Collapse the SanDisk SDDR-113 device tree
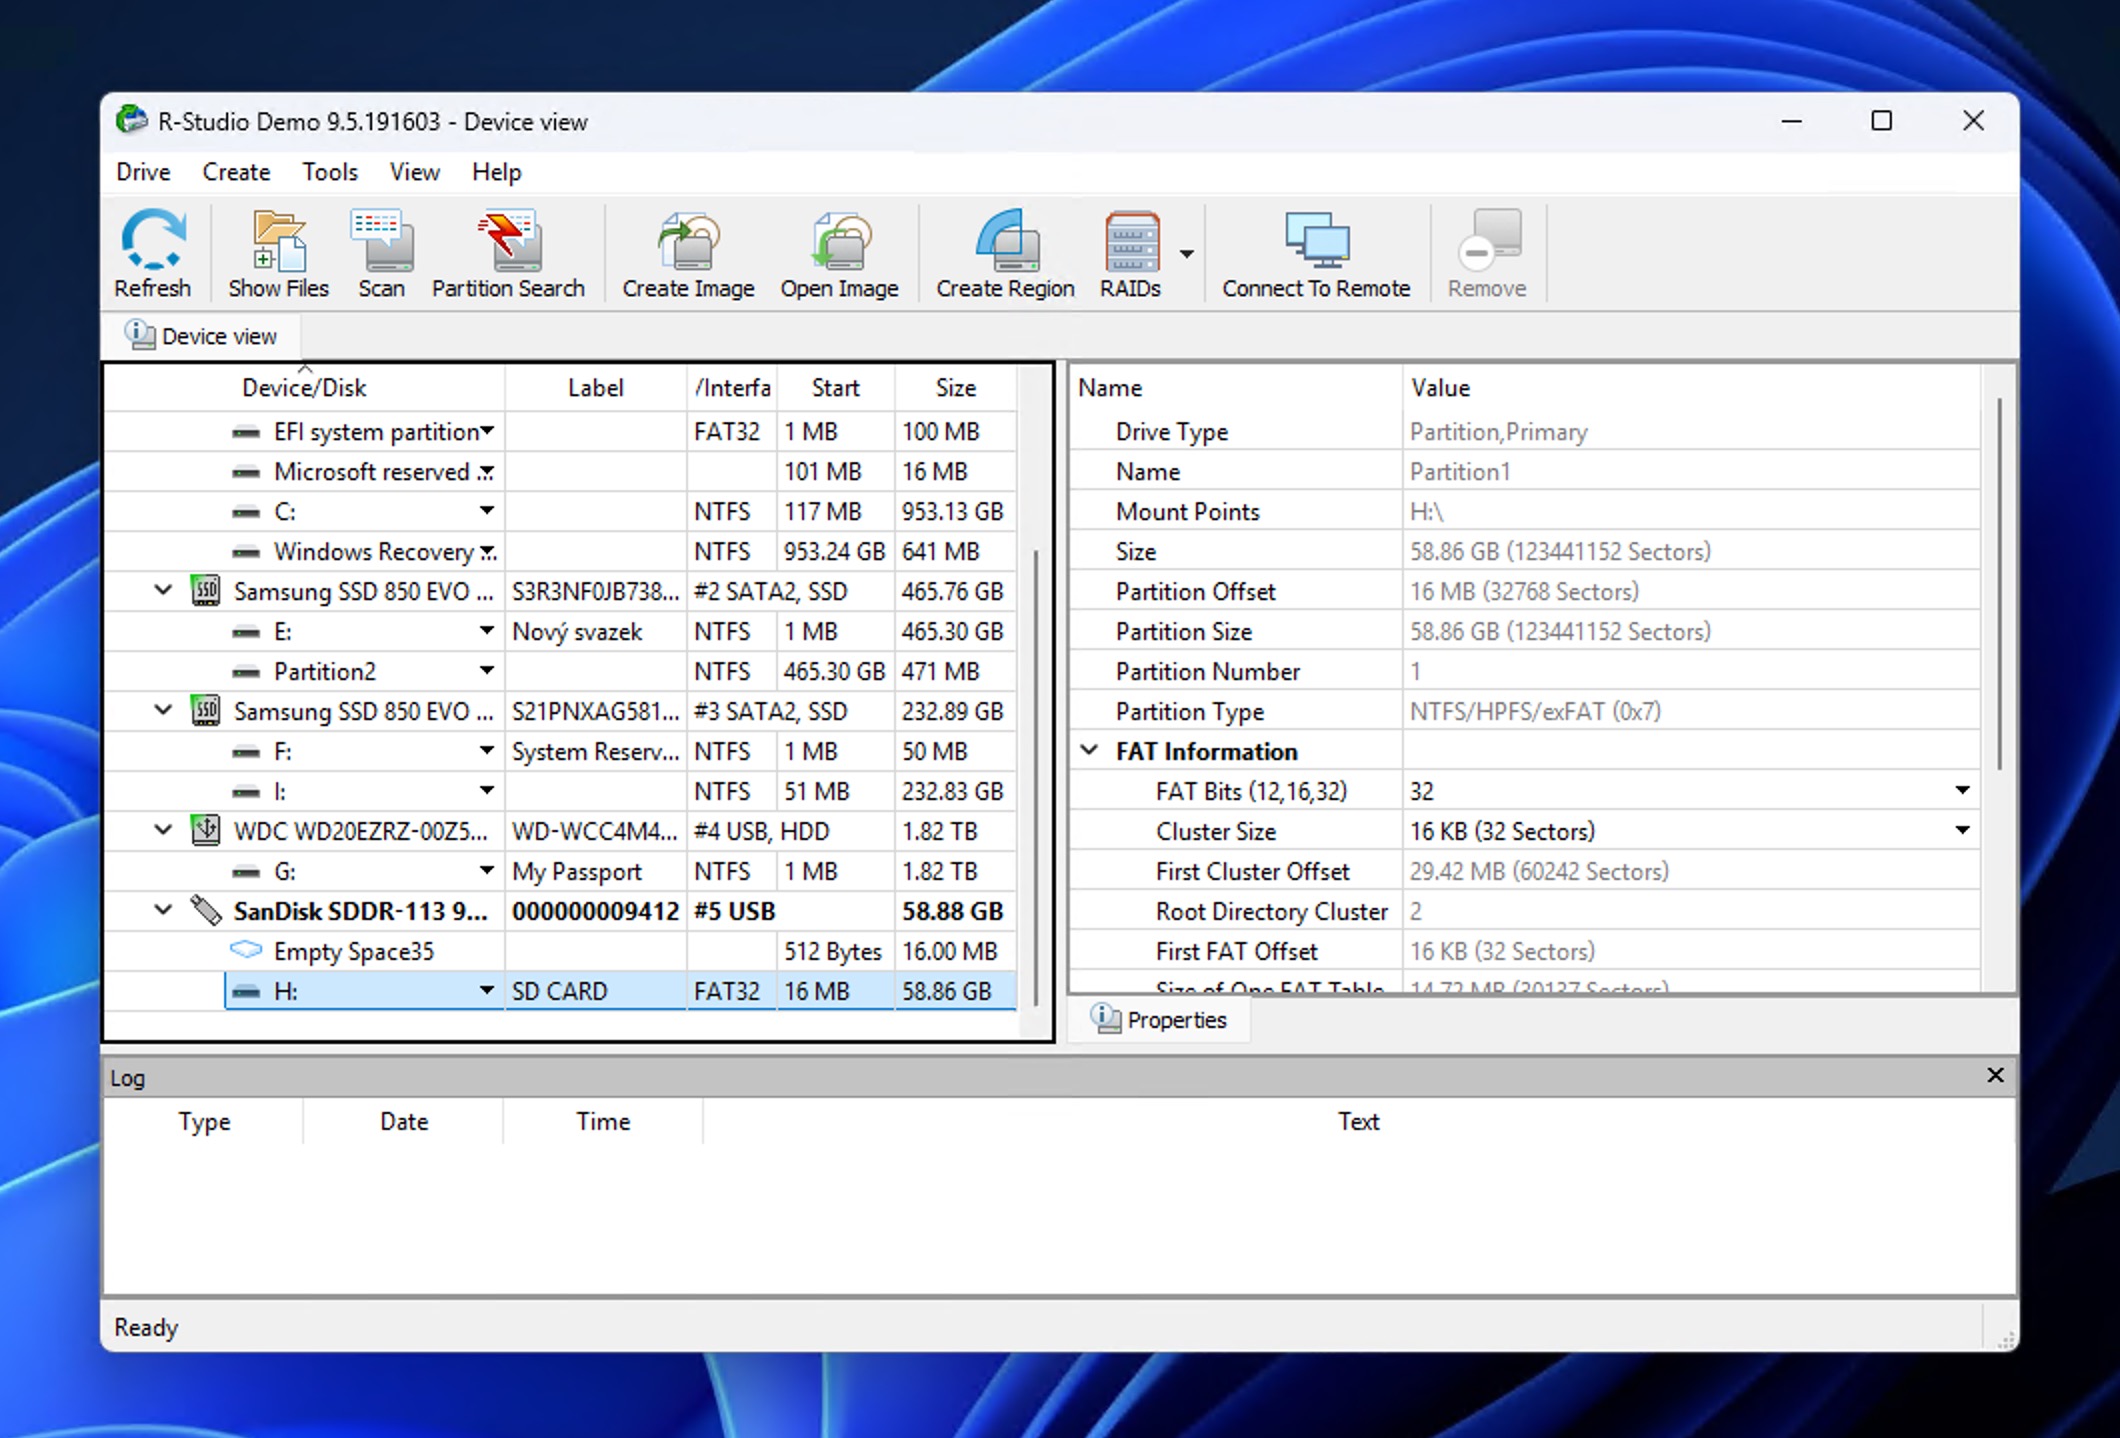This screenshot has width=2120, height=1438. coord(162,910)
